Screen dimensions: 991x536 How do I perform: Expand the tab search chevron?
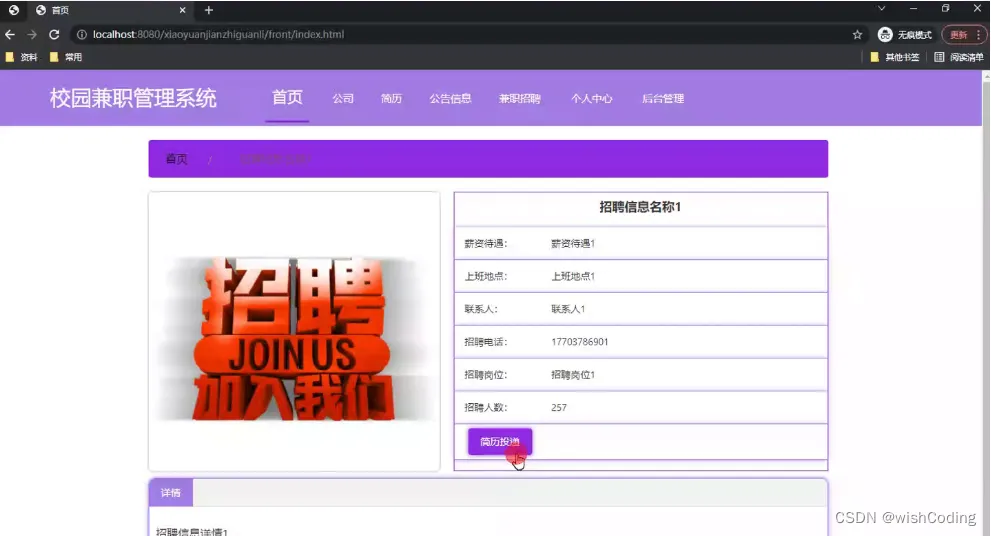(882, 8)
